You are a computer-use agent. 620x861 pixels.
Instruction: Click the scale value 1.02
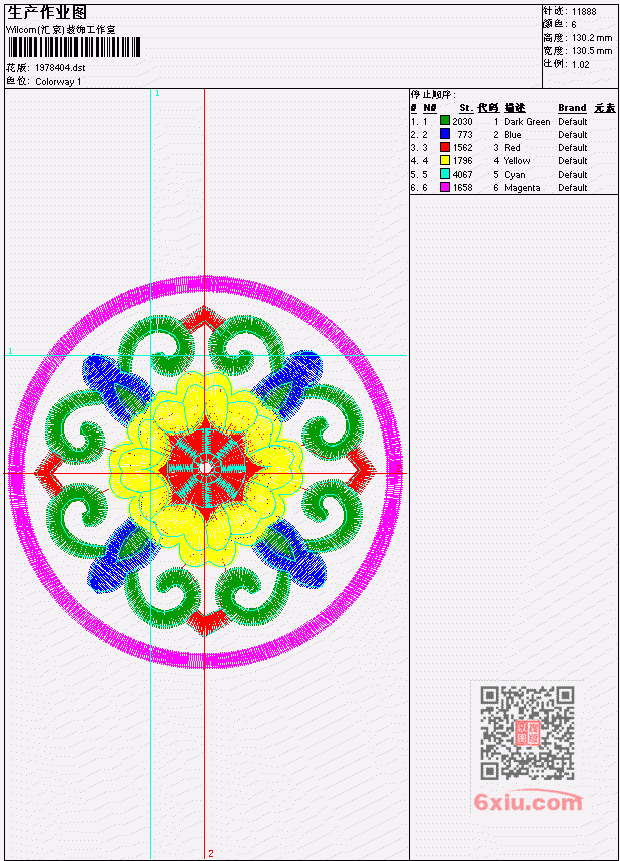click(x=580, y=65)
